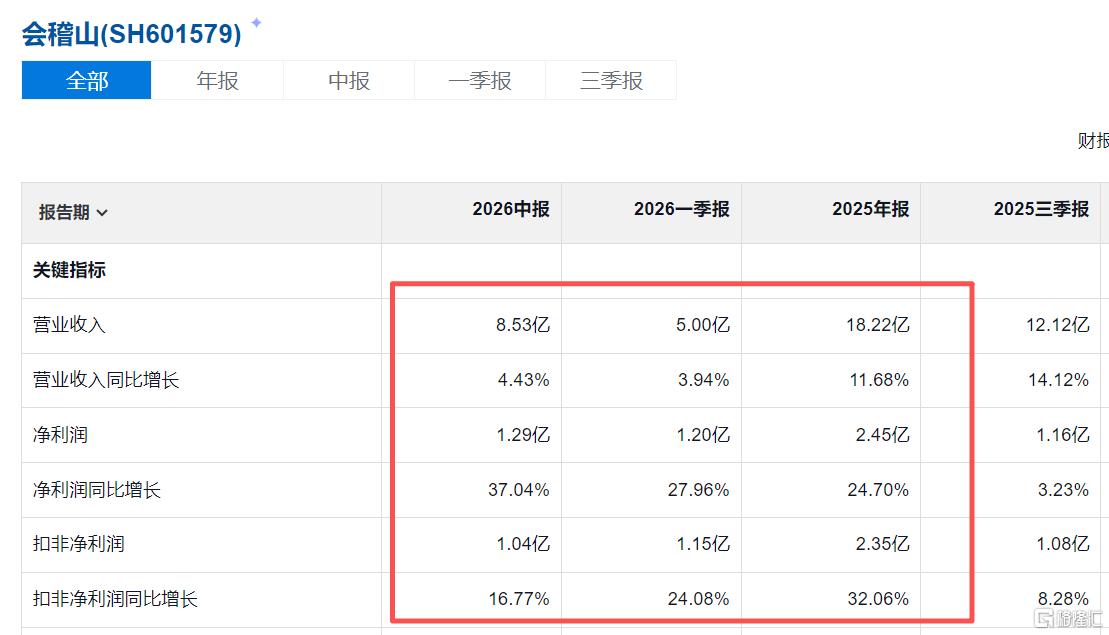This screenshot has width=1109, height=635.
Task: Click the 1.29亿 net profit value
Action: pos(523,434)
